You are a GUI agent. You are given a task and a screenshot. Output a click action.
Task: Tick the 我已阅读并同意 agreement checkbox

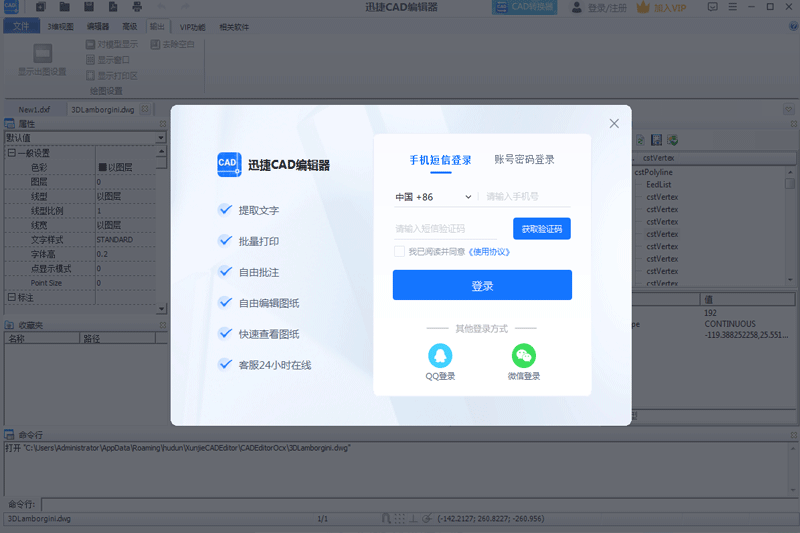click(x=399, y=251)
